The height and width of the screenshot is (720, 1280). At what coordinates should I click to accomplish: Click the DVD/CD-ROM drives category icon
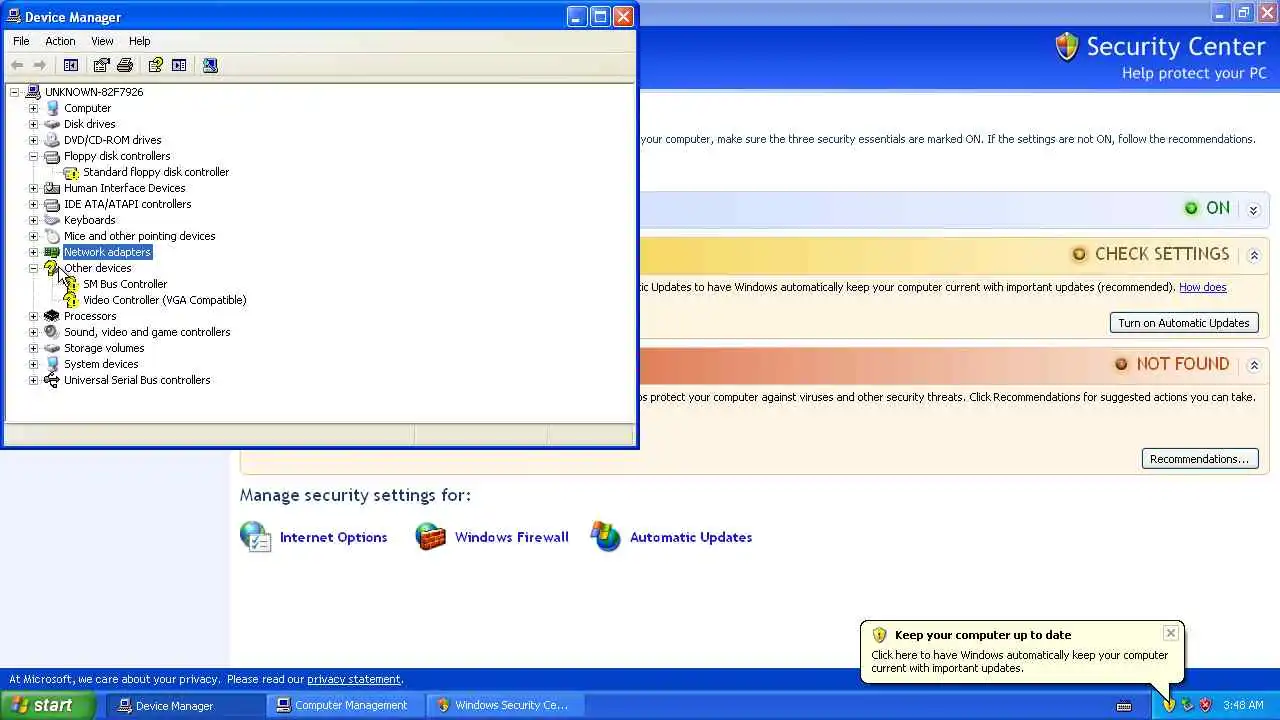(52, 140)
